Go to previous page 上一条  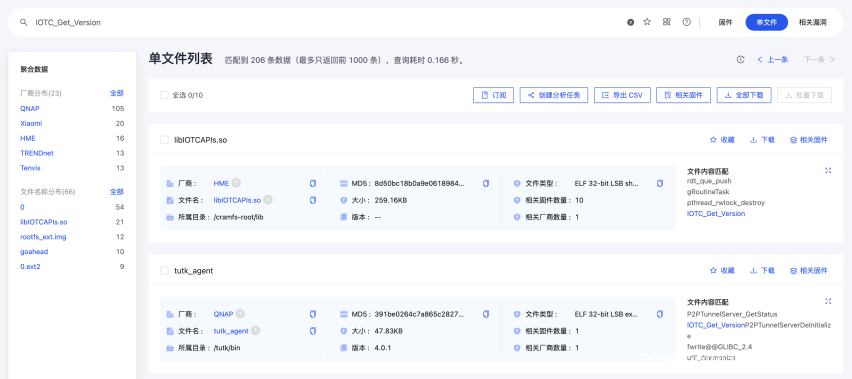(x=772, y=60)
